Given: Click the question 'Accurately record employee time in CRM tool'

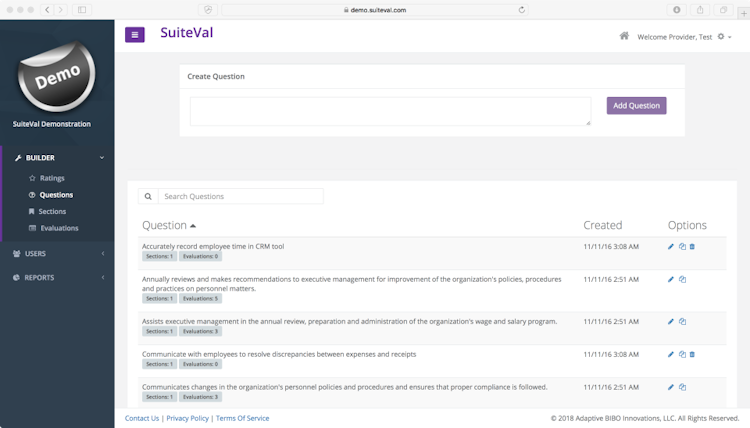Looking at the screenshot, I should [x=213, y=246].
